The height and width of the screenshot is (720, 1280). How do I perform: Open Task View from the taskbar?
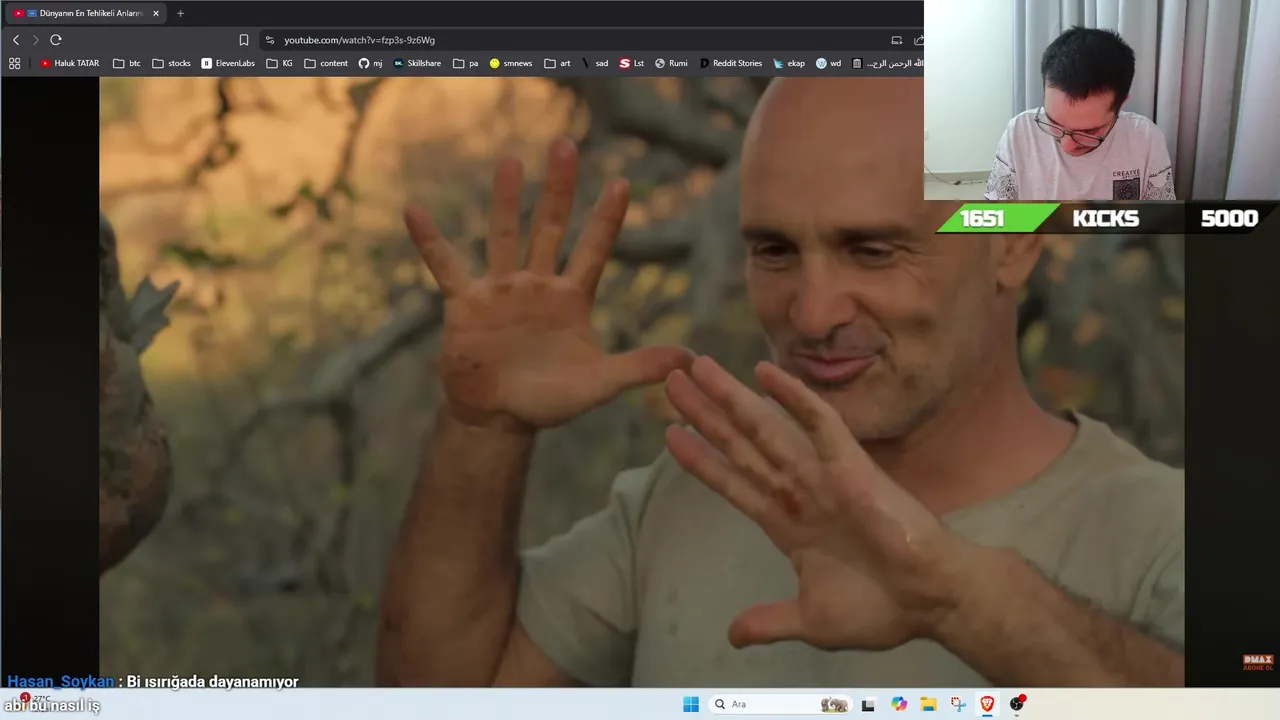(868, 704)
